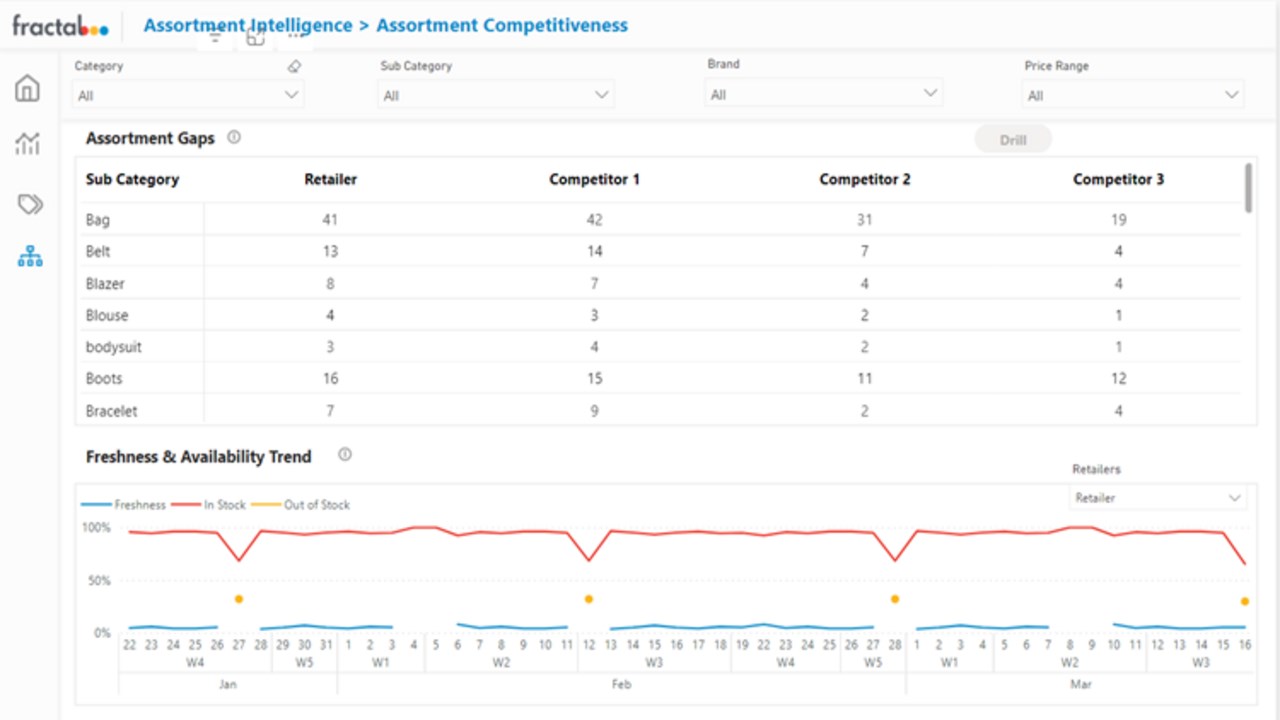This screenshot has height=720, width=1280.
Task: Select the Blouse row label
Action: (x=107, y=316)
